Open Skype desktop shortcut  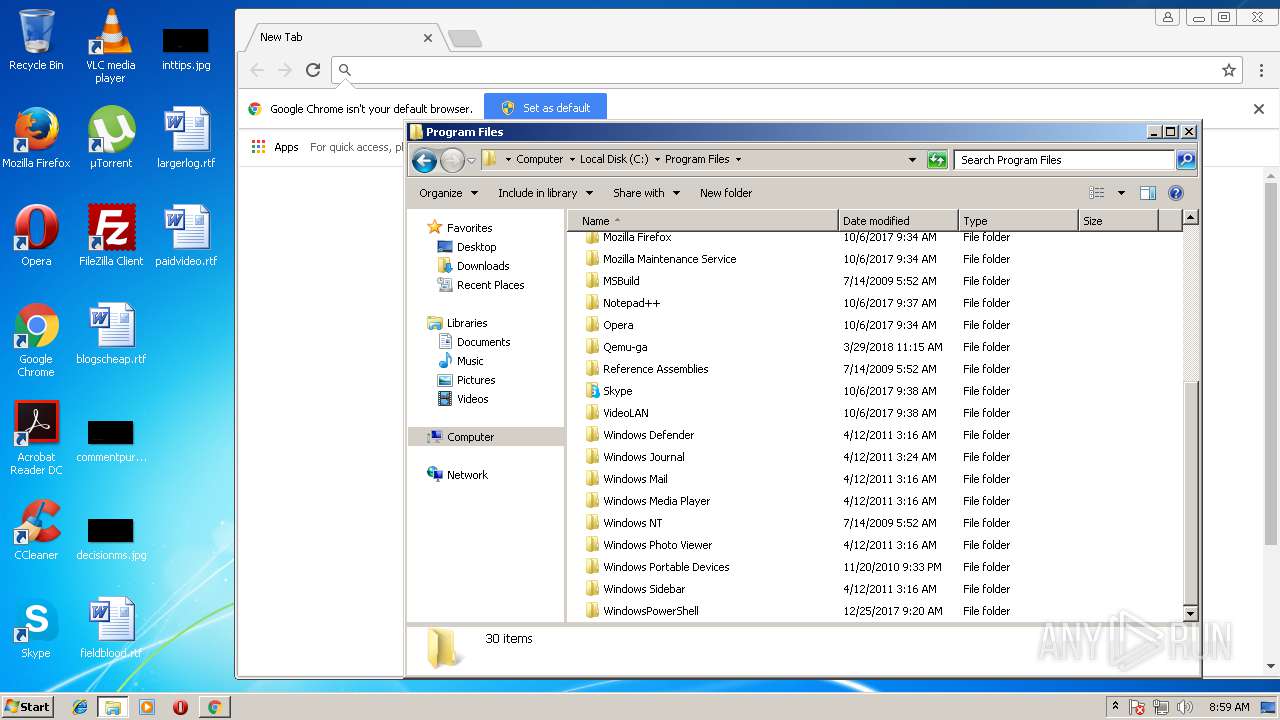pyautogui.click(x=36, y=628)
